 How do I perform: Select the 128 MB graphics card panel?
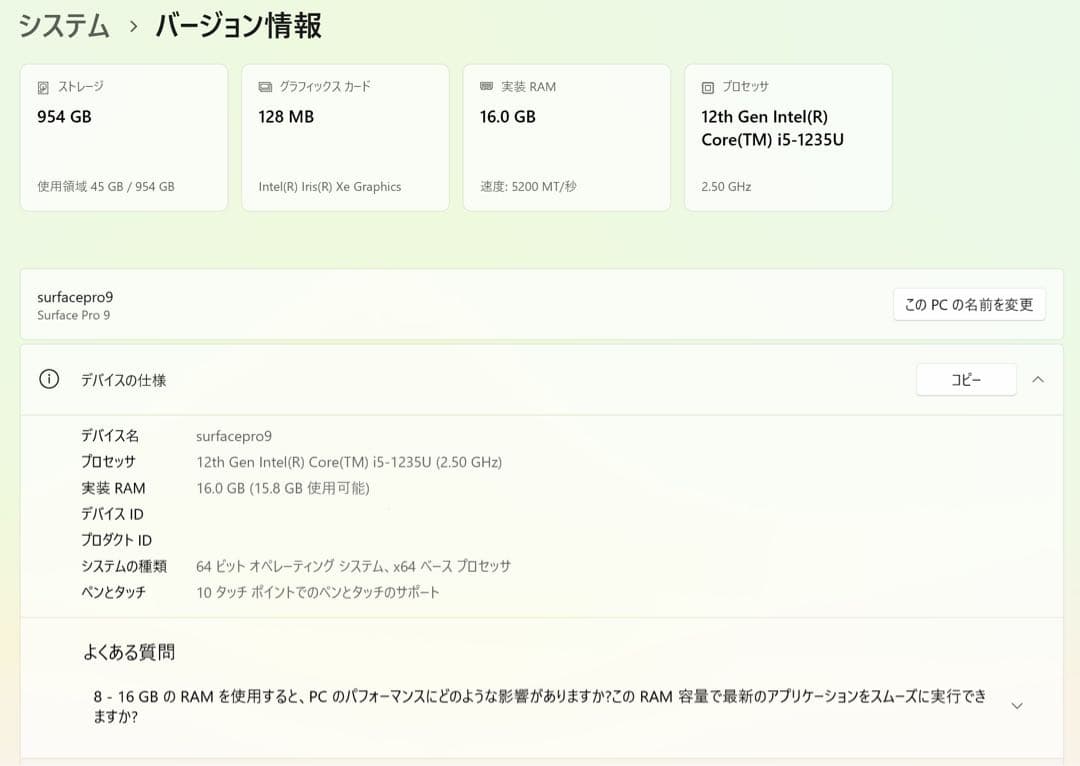[344, 137]
